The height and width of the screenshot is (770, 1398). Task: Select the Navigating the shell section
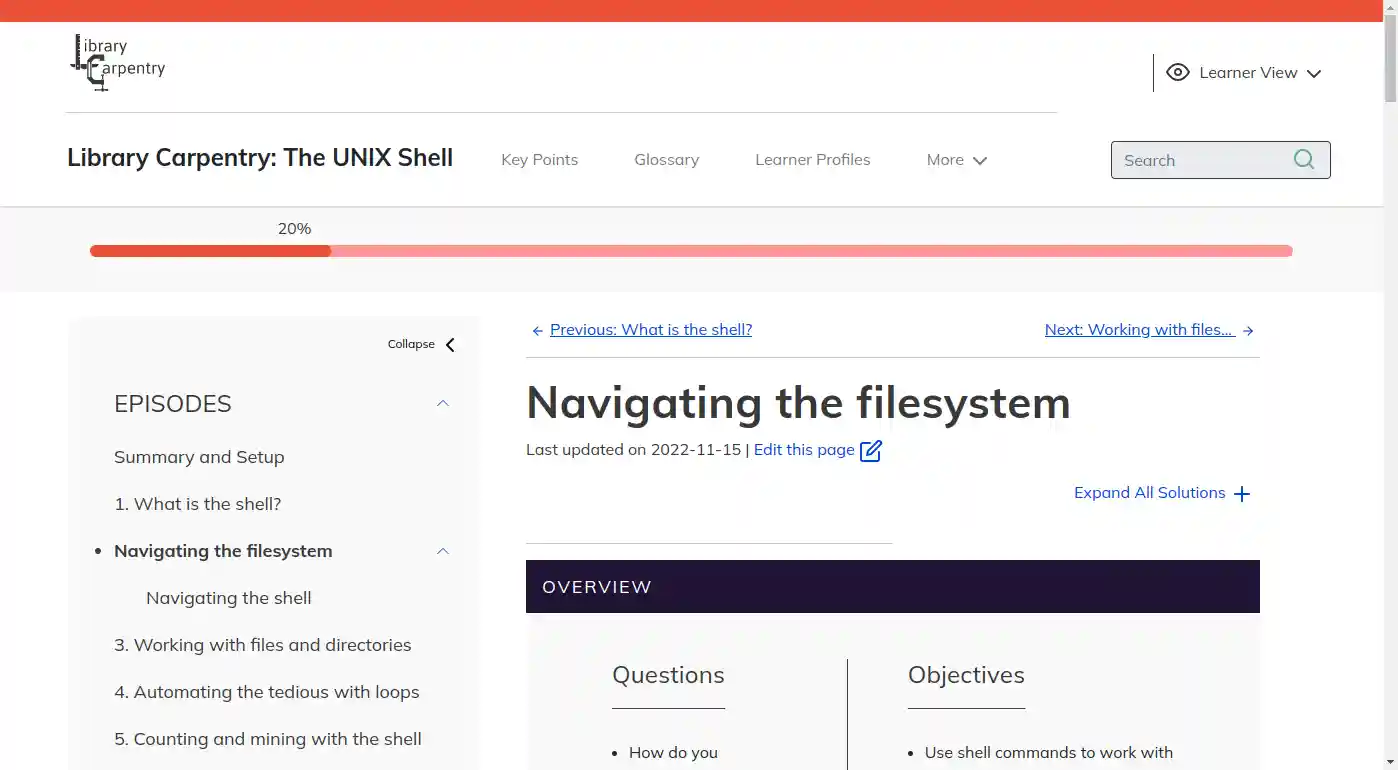tap(228, 597)
